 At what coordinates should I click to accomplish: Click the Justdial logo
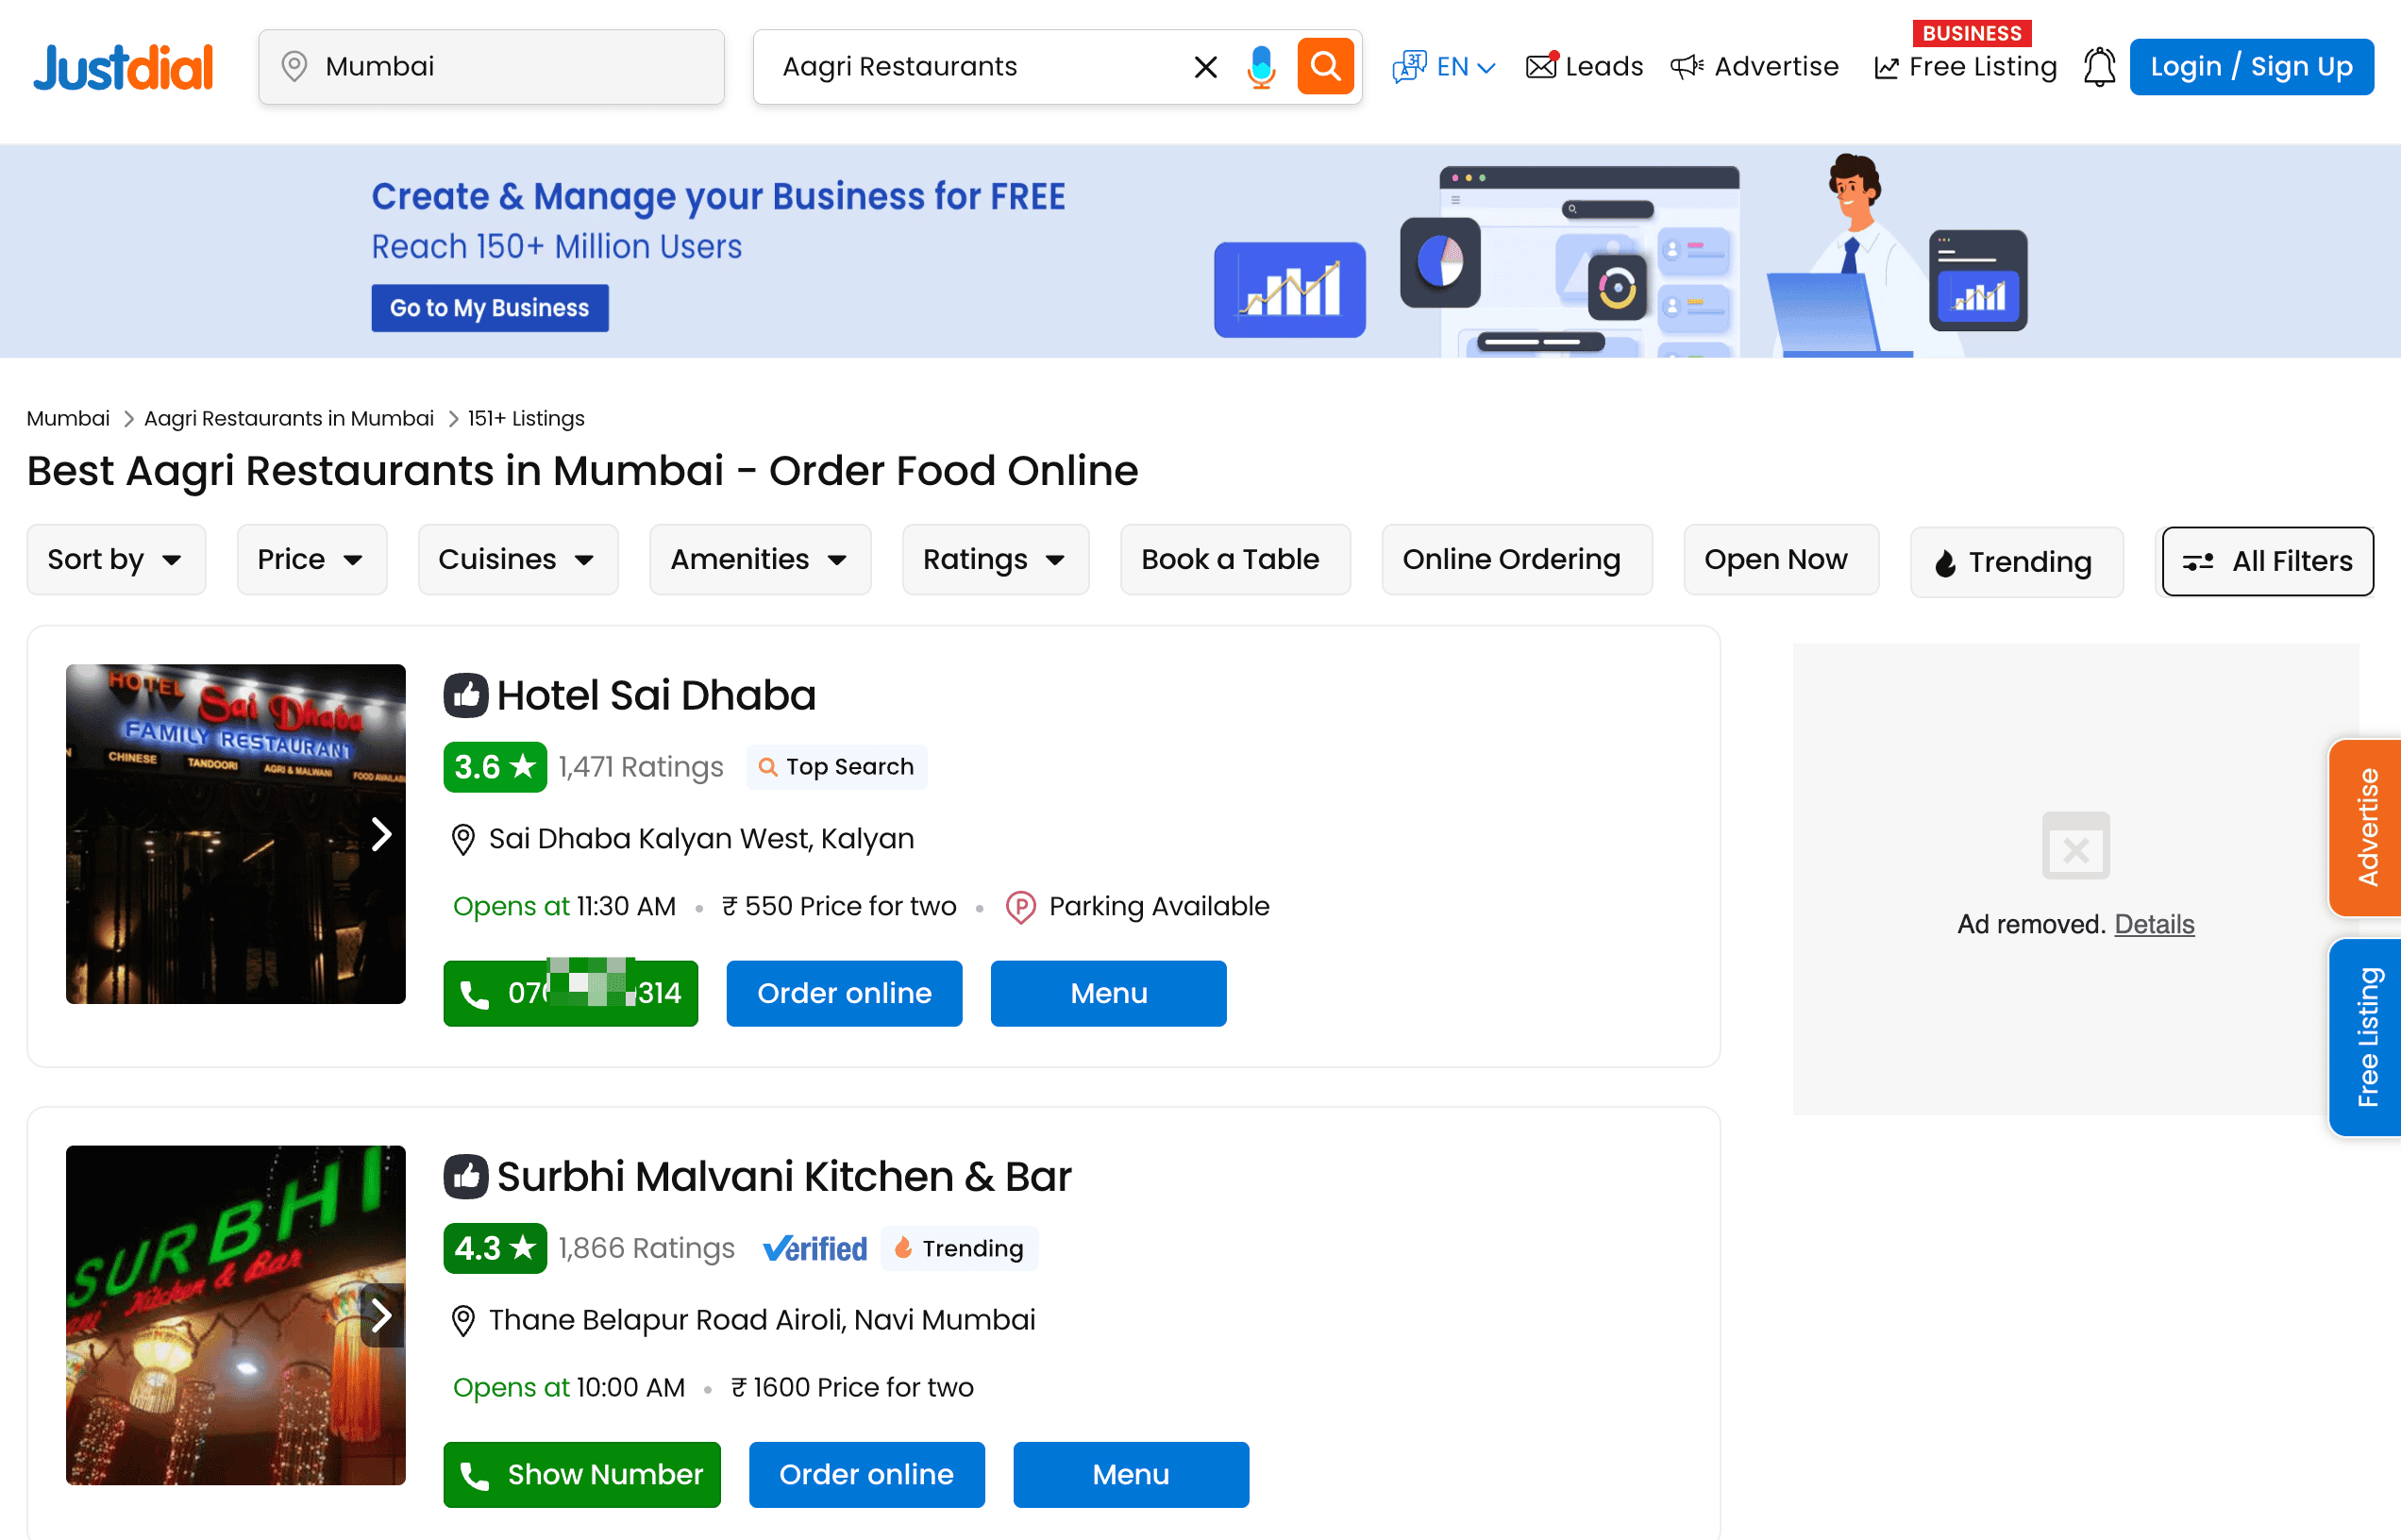(123, 67)
